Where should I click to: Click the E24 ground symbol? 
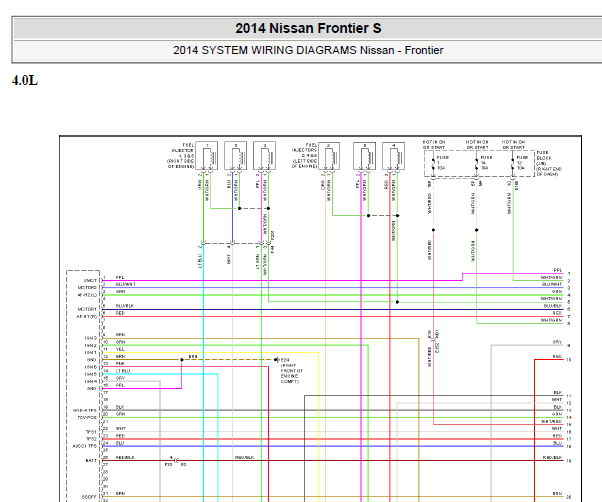pos(276,360)
